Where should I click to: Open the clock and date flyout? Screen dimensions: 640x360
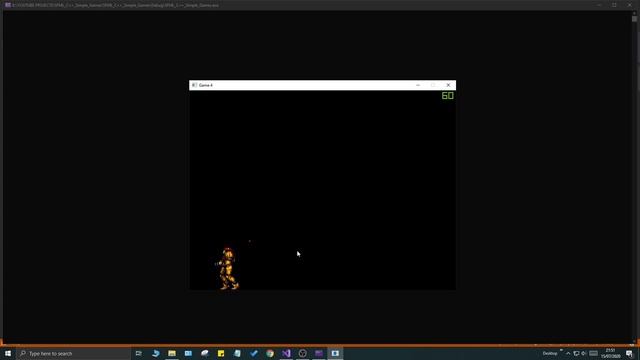[x=611, y=353]
